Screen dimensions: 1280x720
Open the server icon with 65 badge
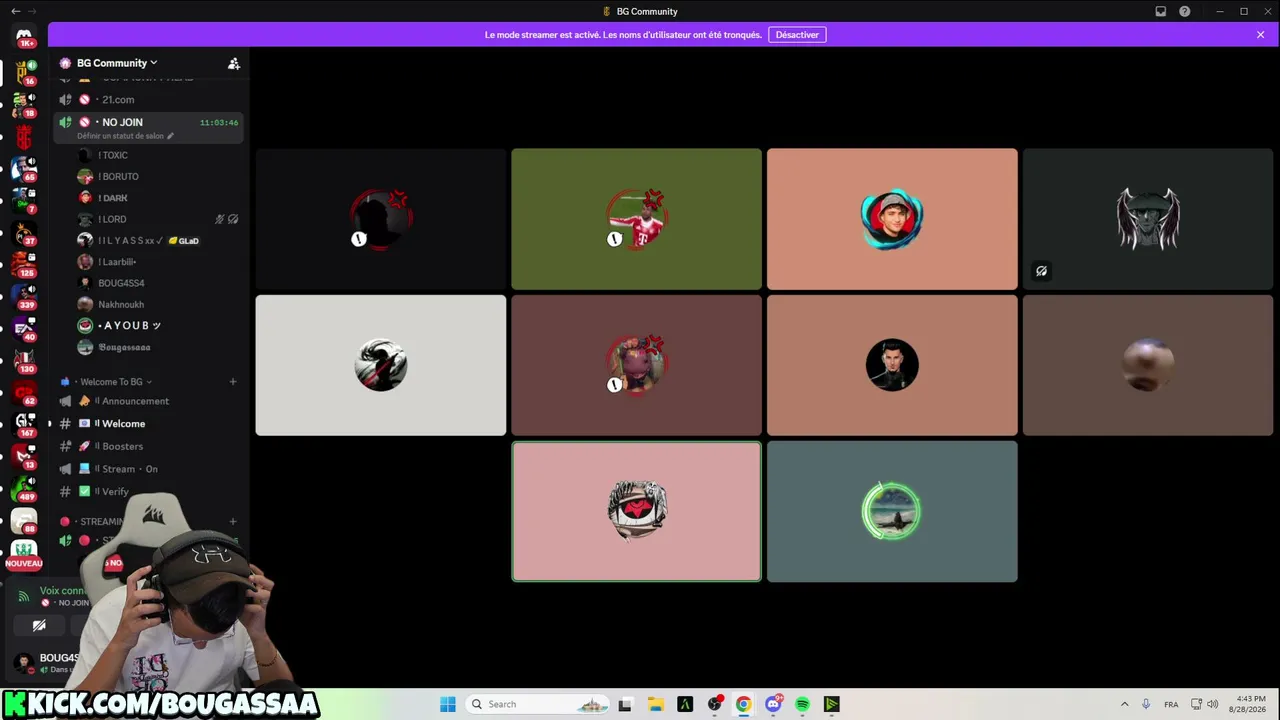[24, 168]
